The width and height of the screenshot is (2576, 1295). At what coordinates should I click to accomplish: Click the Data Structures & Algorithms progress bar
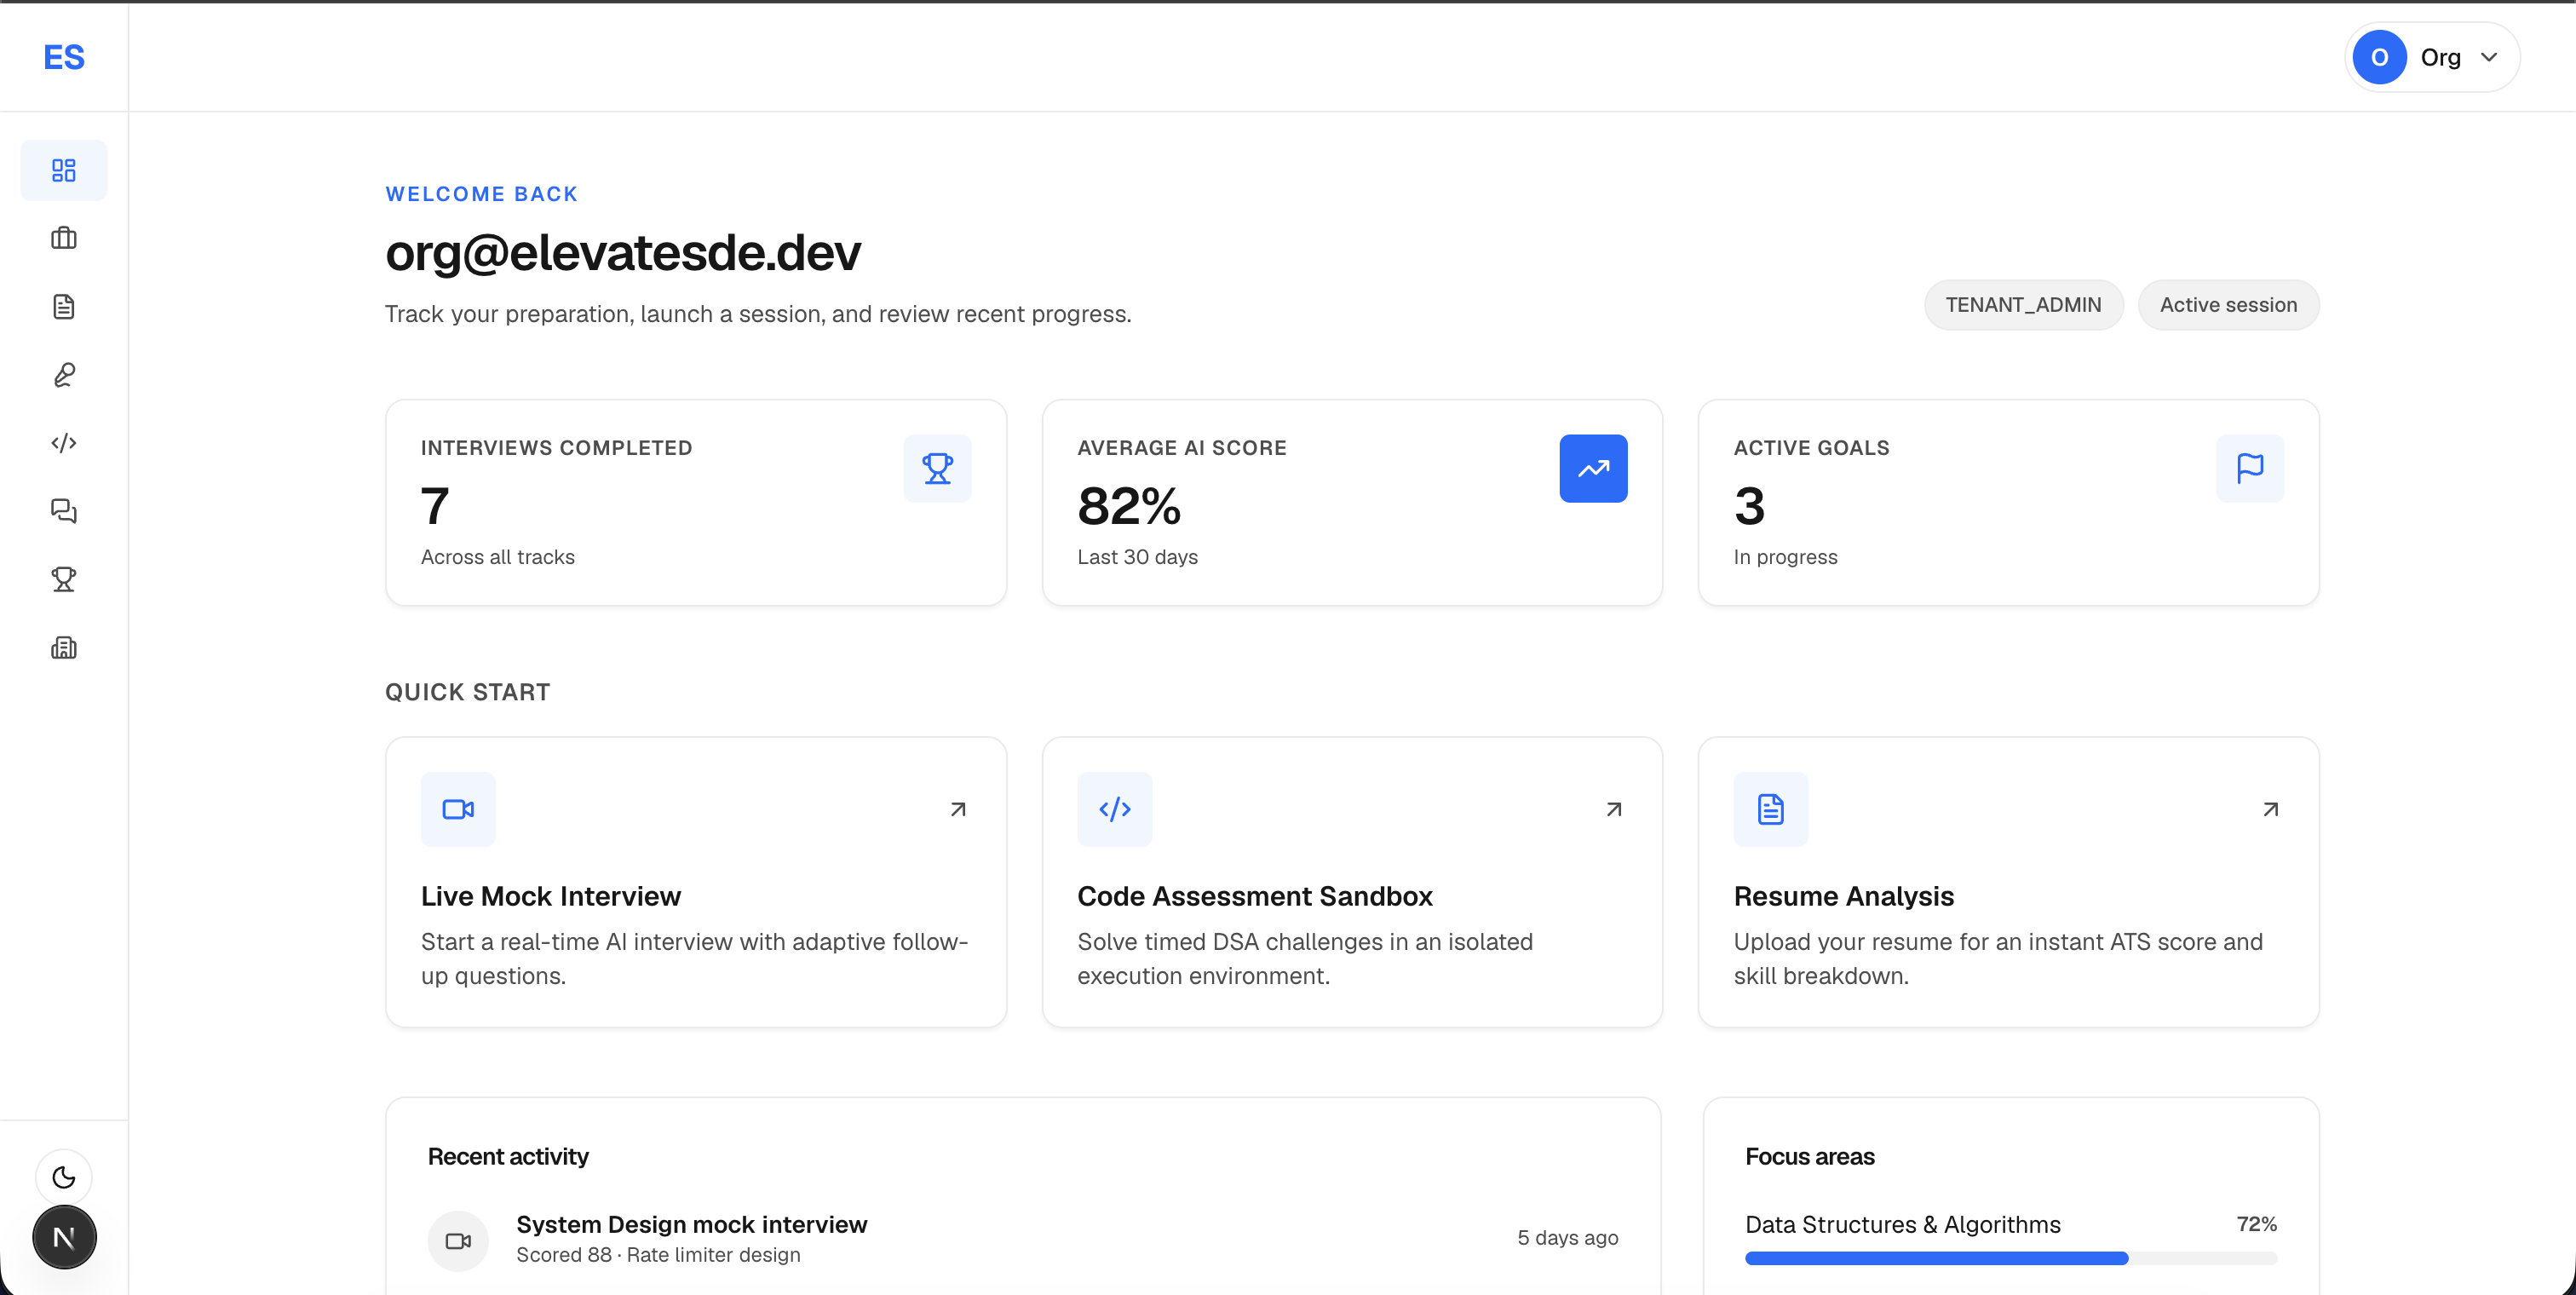tap(2010, 1258)
